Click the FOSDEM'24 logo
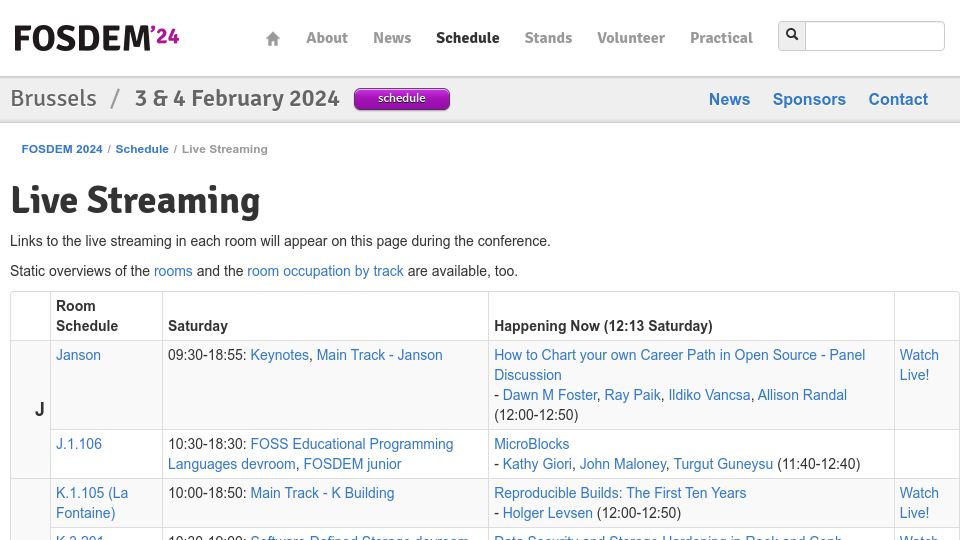The height and width of the screenshot is (540, 960). 97,38
